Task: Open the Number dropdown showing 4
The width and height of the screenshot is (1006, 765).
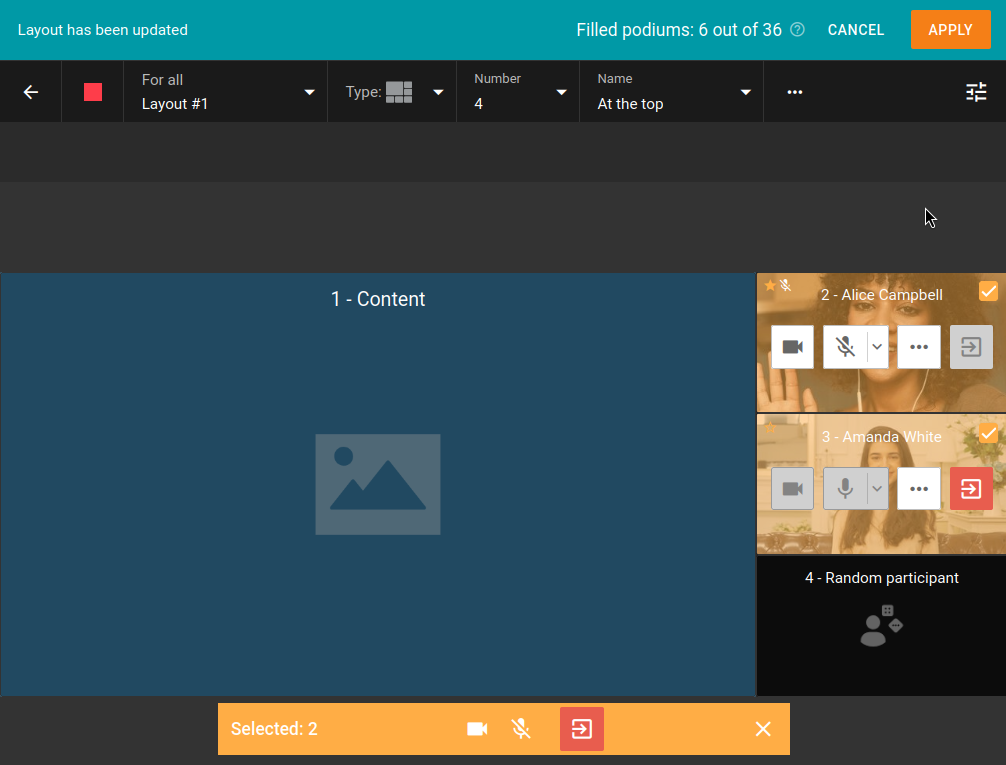Action: (518, 92)
